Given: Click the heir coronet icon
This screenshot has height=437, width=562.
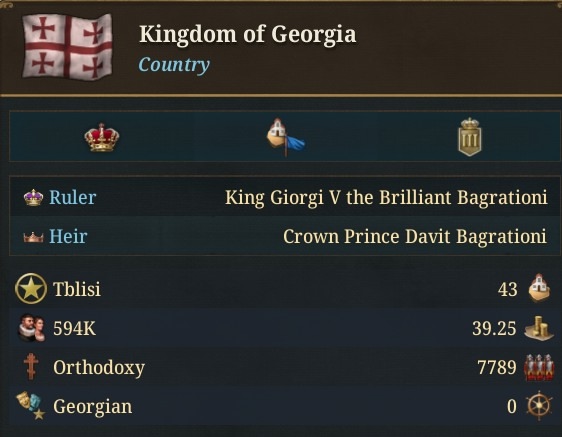Looking at the screenshot, I should point(33,237).
